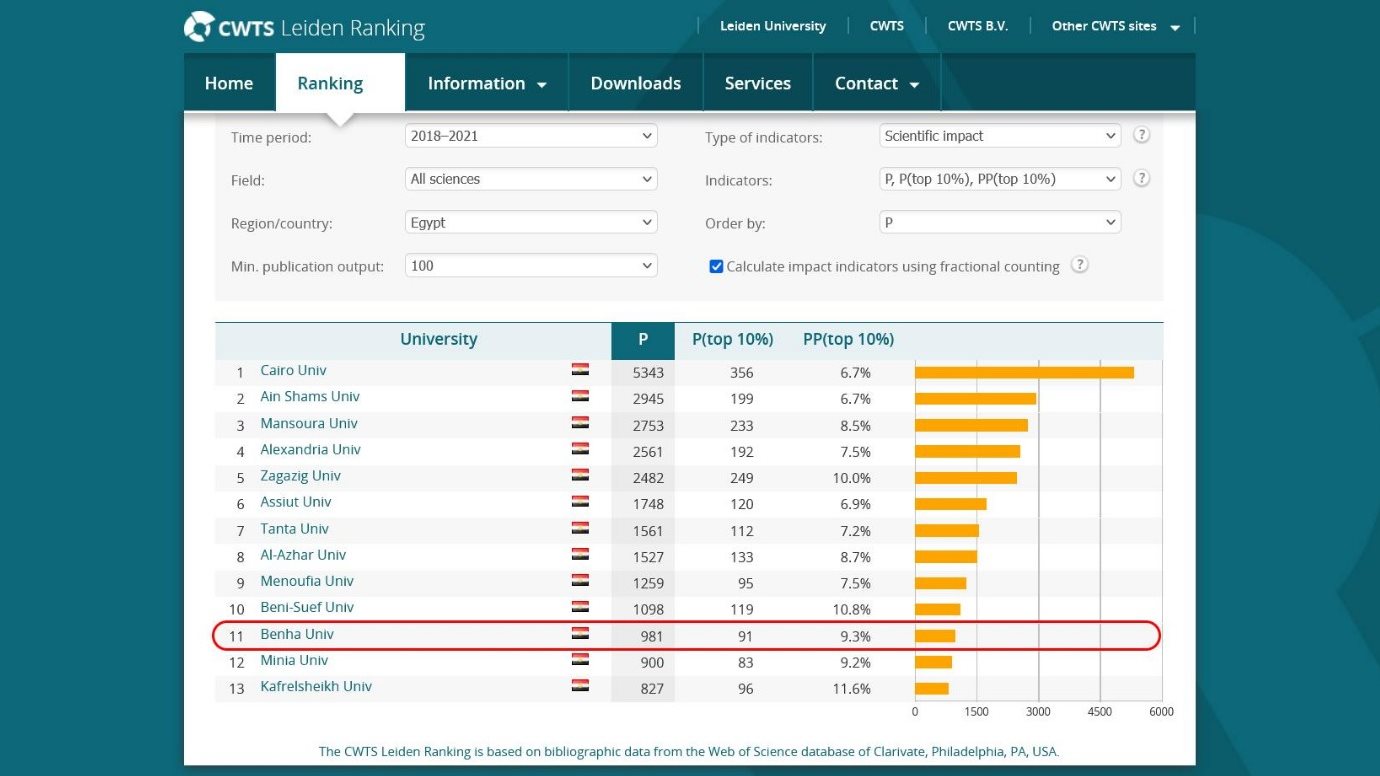
Task: Expand the Other CWTS sites menu
Action: [1115, 27]
